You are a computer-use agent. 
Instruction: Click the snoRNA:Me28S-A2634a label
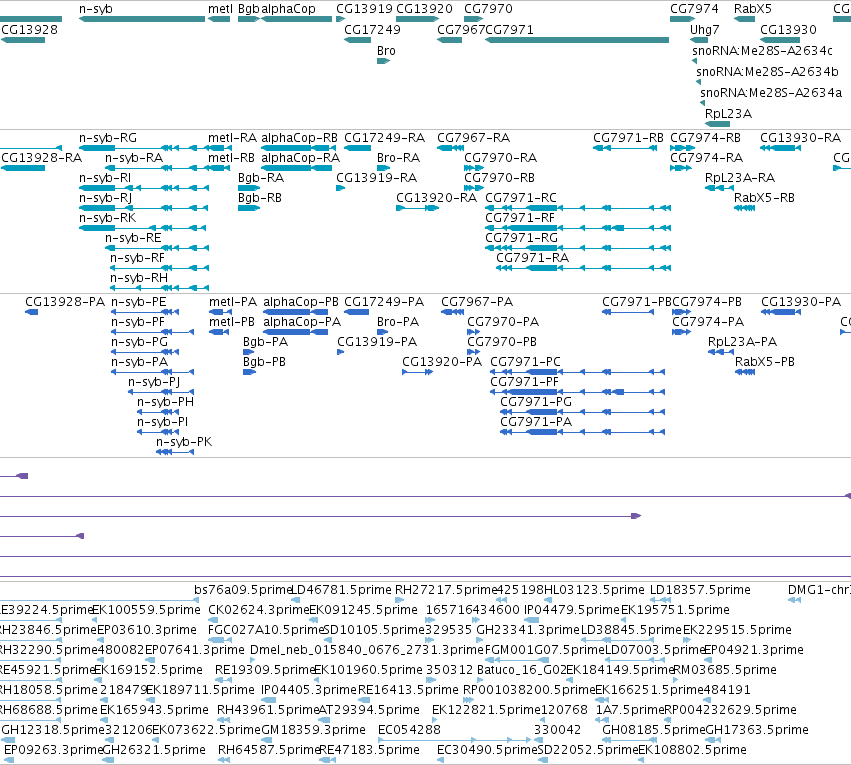(x=771, y=93)
